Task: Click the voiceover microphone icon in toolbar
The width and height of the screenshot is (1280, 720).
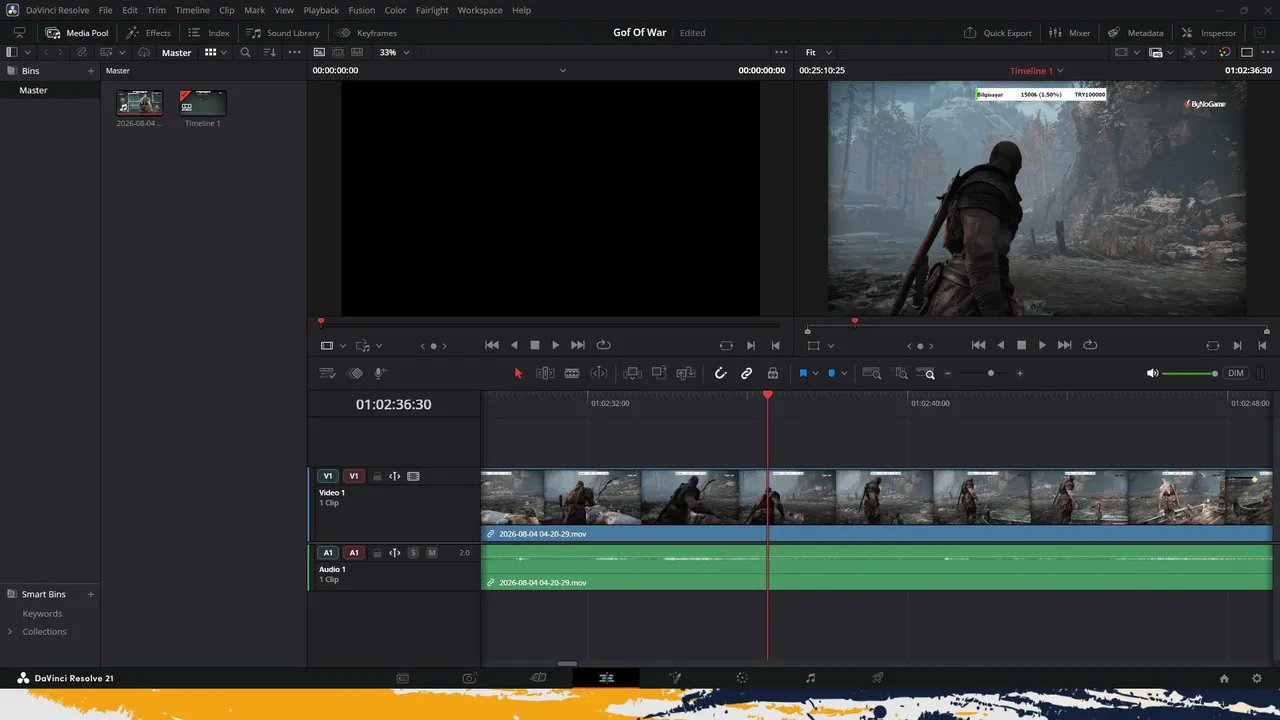Action: coord(380,373)
